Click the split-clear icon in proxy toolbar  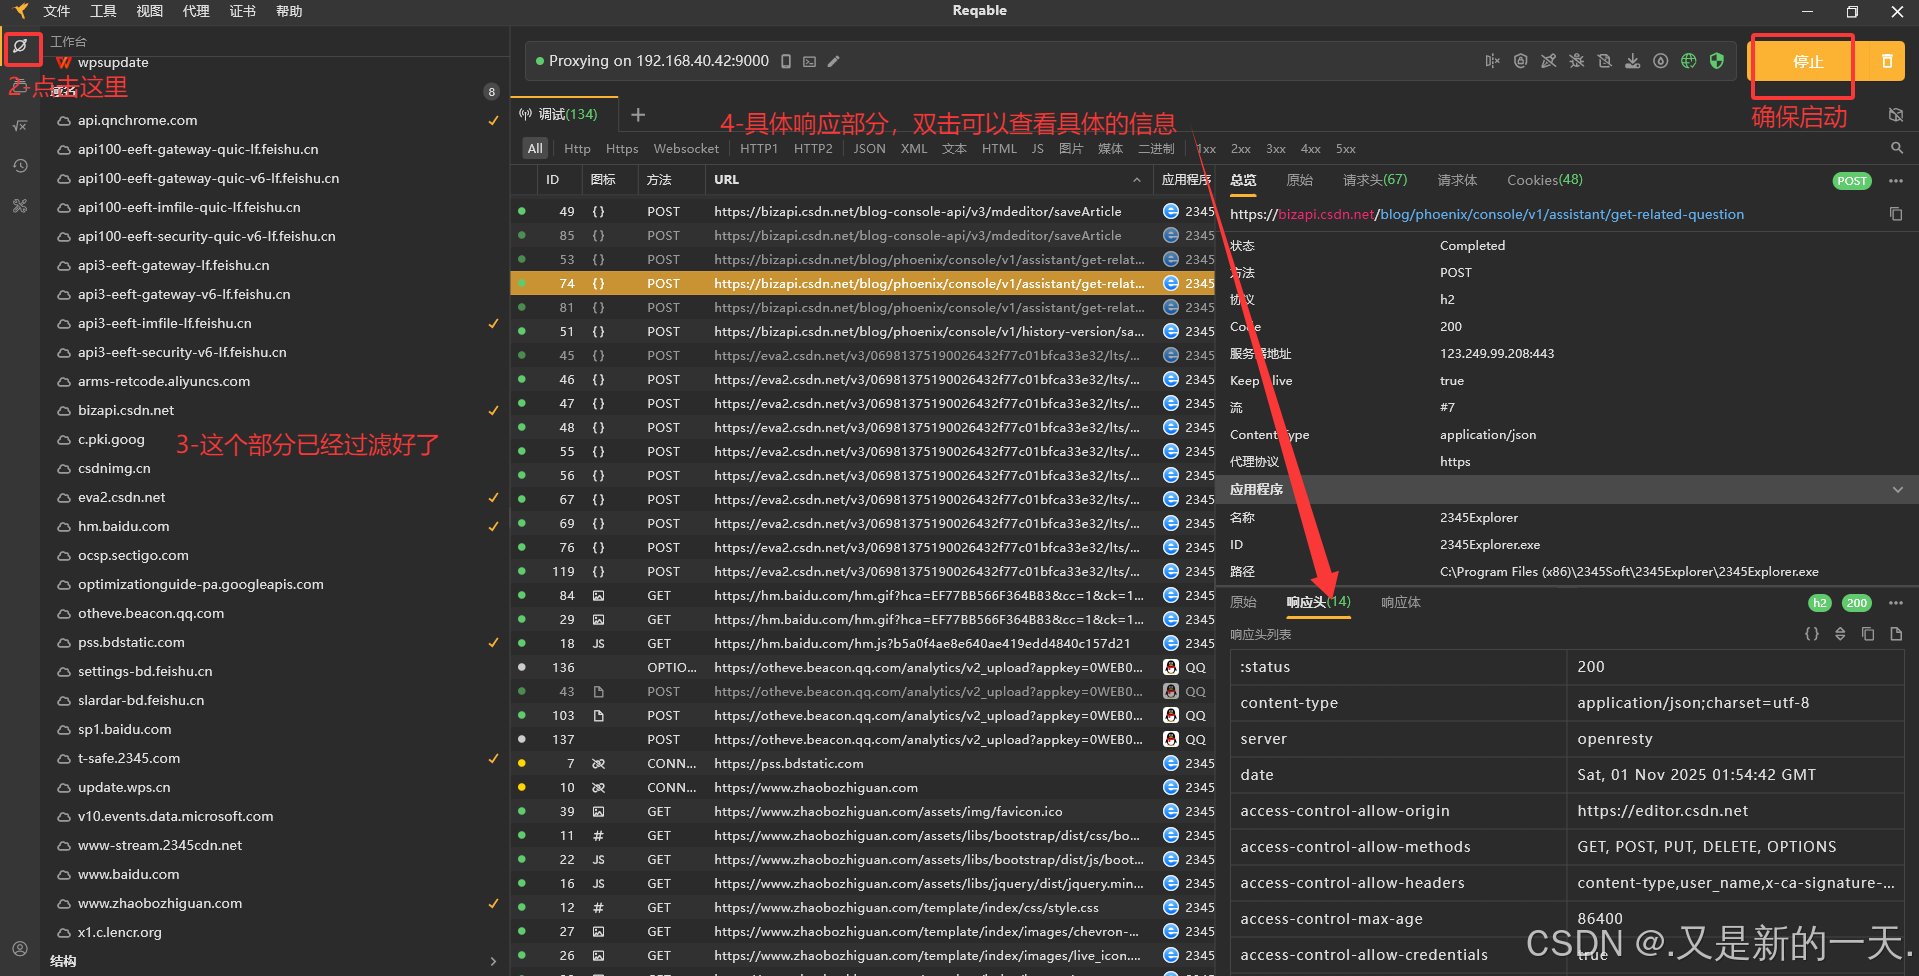(x=1492, y=61)
